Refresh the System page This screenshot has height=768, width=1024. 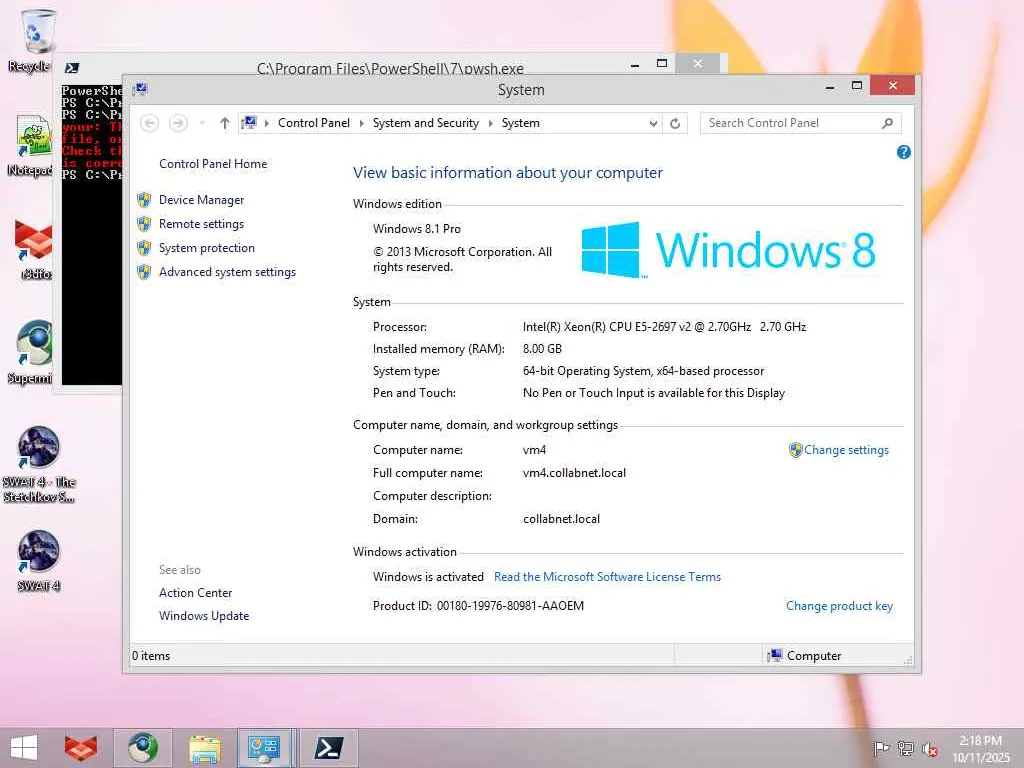(675, 123)
